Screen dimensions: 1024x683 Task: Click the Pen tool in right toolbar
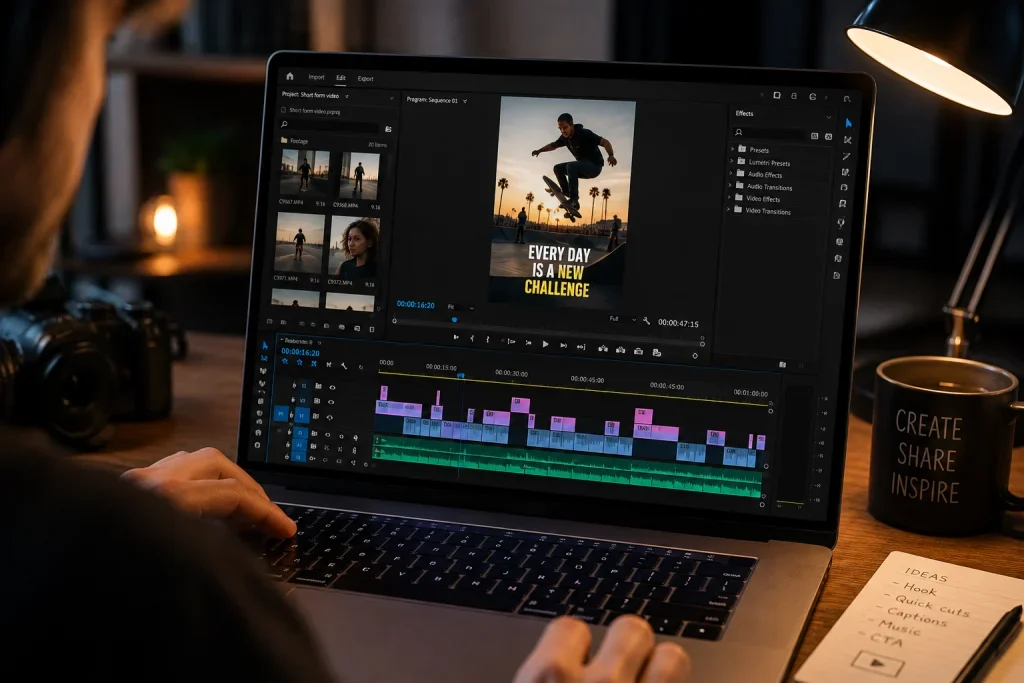[846, 156]
